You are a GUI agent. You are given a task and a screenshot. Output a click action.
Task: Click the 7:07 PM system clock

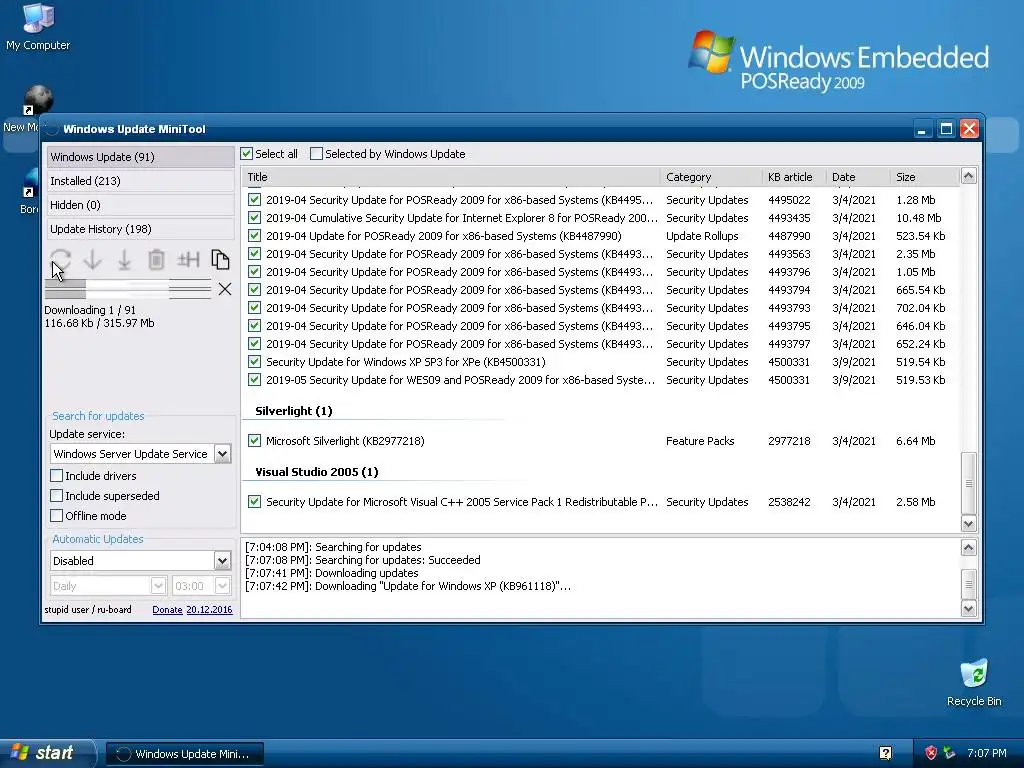pos(987,753)
